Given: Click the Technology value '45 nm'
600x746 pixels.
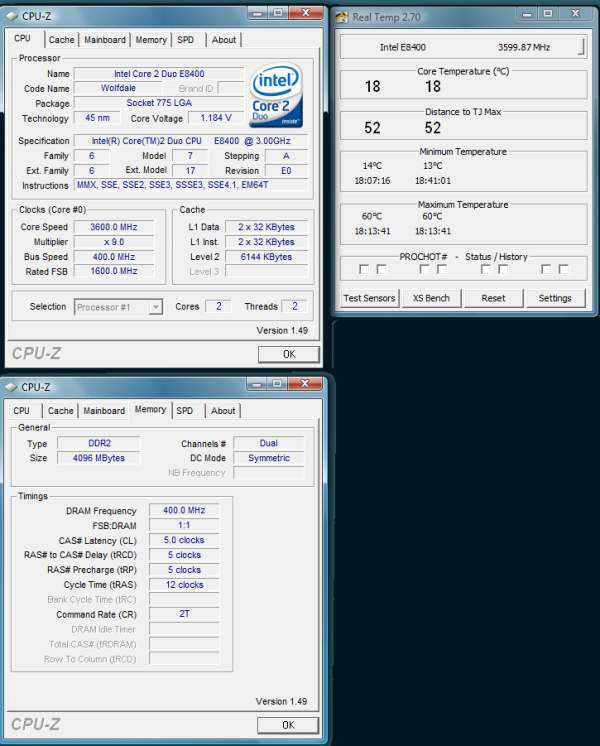Looking at the screenshot, I should coord(97,118).
